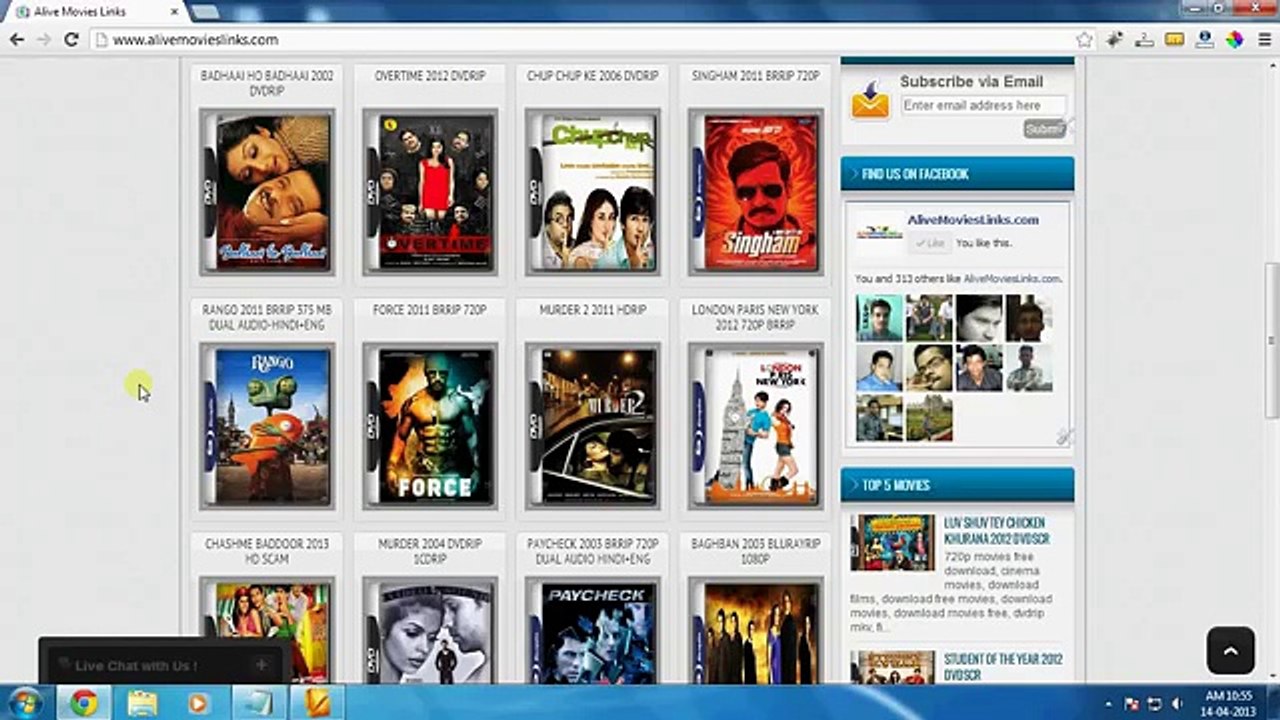This screenshot has height=720, width=1280.
Task: Open the Murder 2 movie poster
Action: pos(593,426)
